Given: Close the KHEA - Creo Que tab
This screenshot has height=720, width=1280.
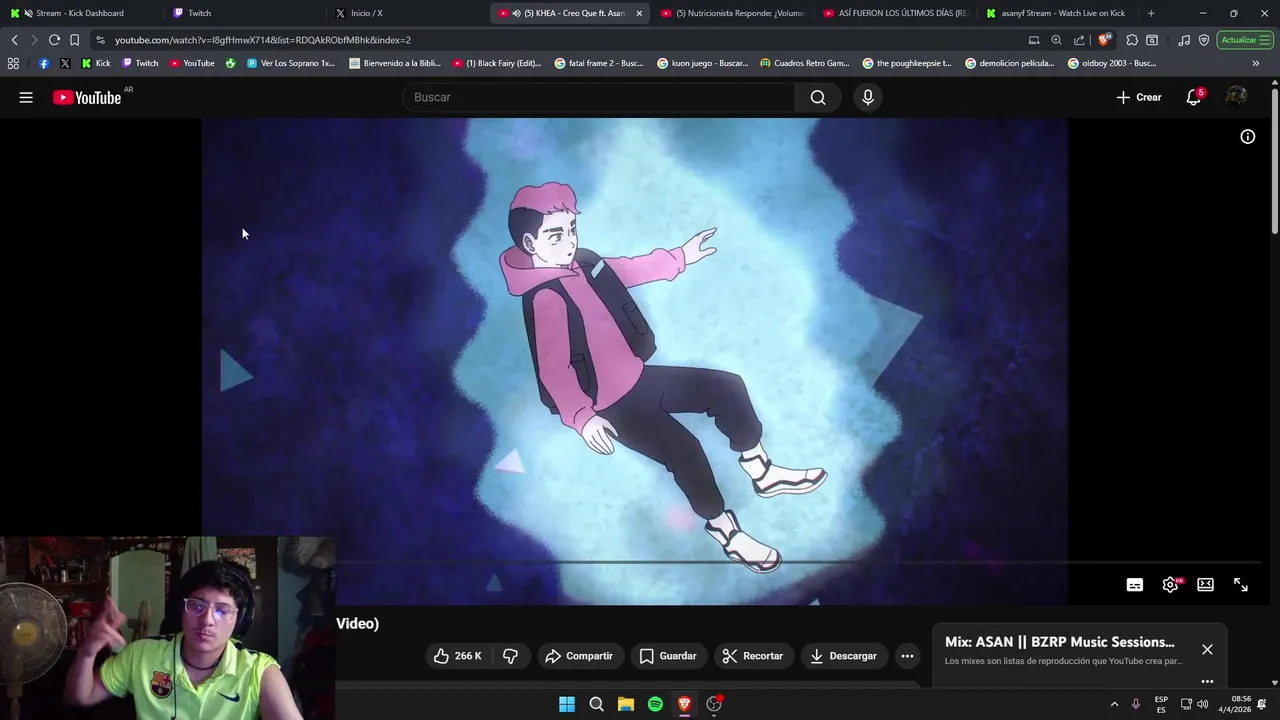Looking at the screenshot, I should point(639,13).
